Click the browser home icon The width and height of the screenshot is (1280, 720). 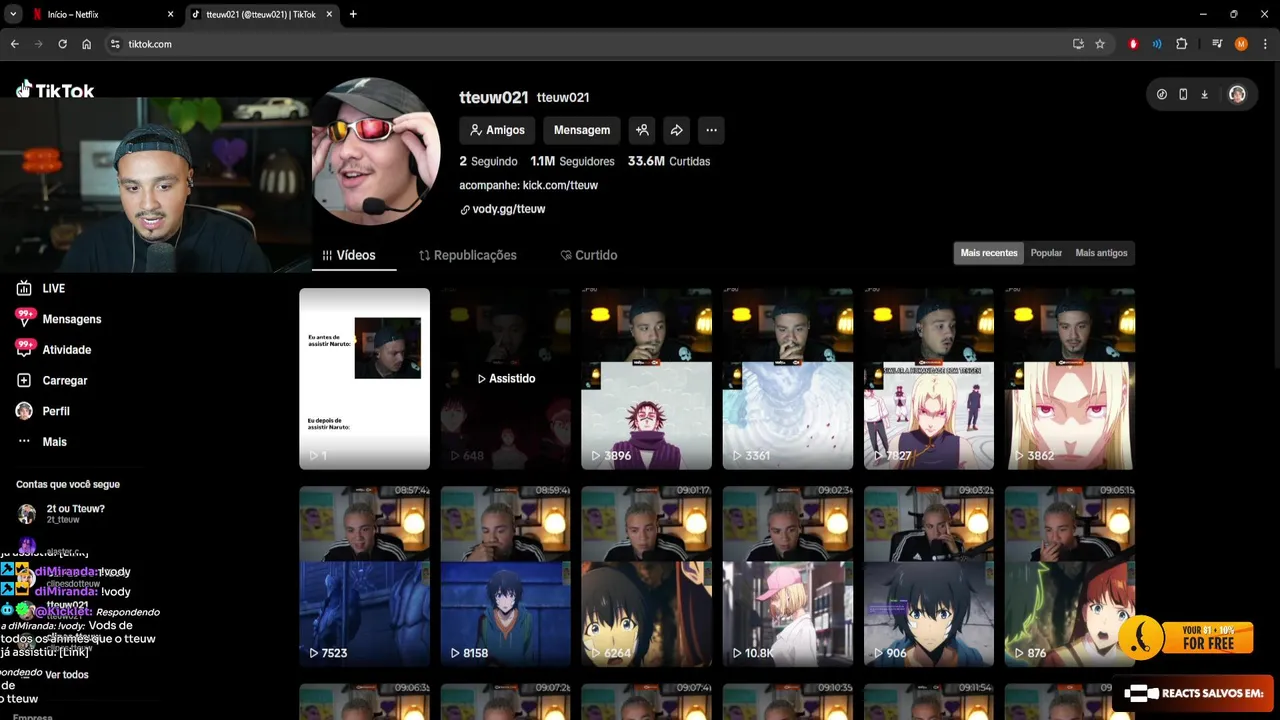[x=87, y=44]
